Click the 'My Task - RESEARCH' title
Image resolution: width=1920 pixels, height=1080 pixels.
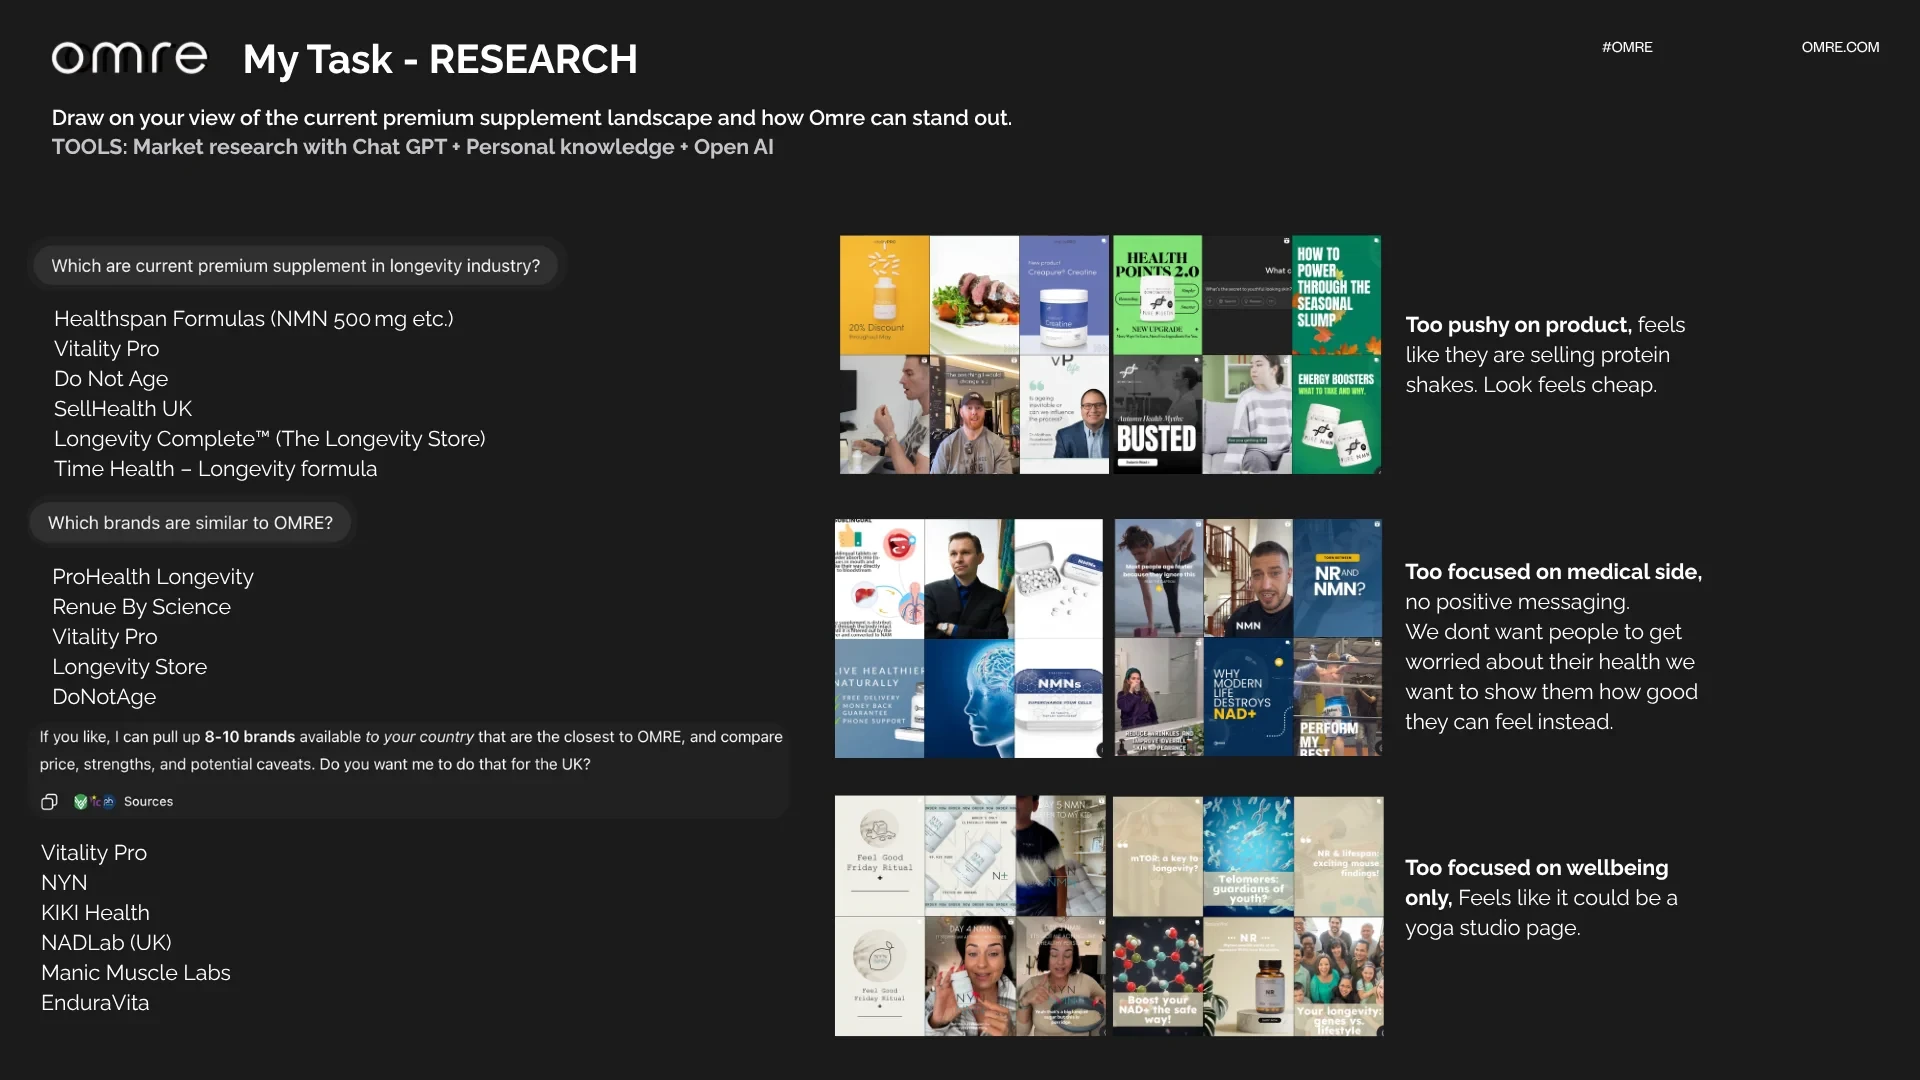click(440, 59)
